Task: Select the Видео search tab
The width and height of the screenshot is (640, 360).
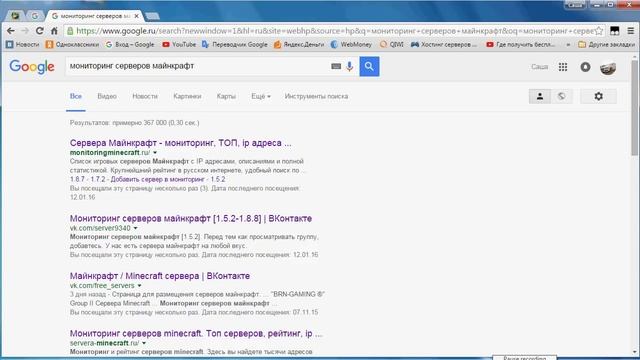Action: pos(107,96)
